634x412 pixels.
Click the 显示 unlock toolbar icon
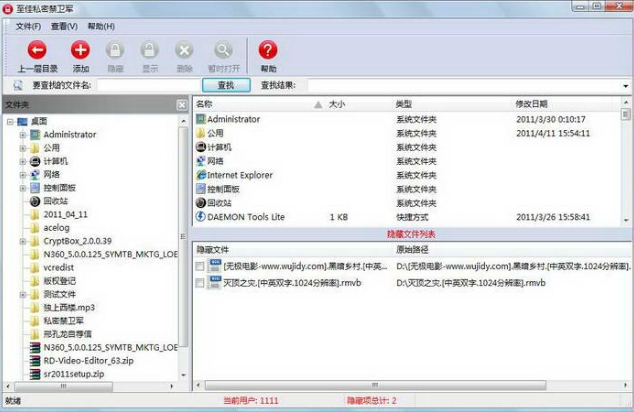coord(149,51)
